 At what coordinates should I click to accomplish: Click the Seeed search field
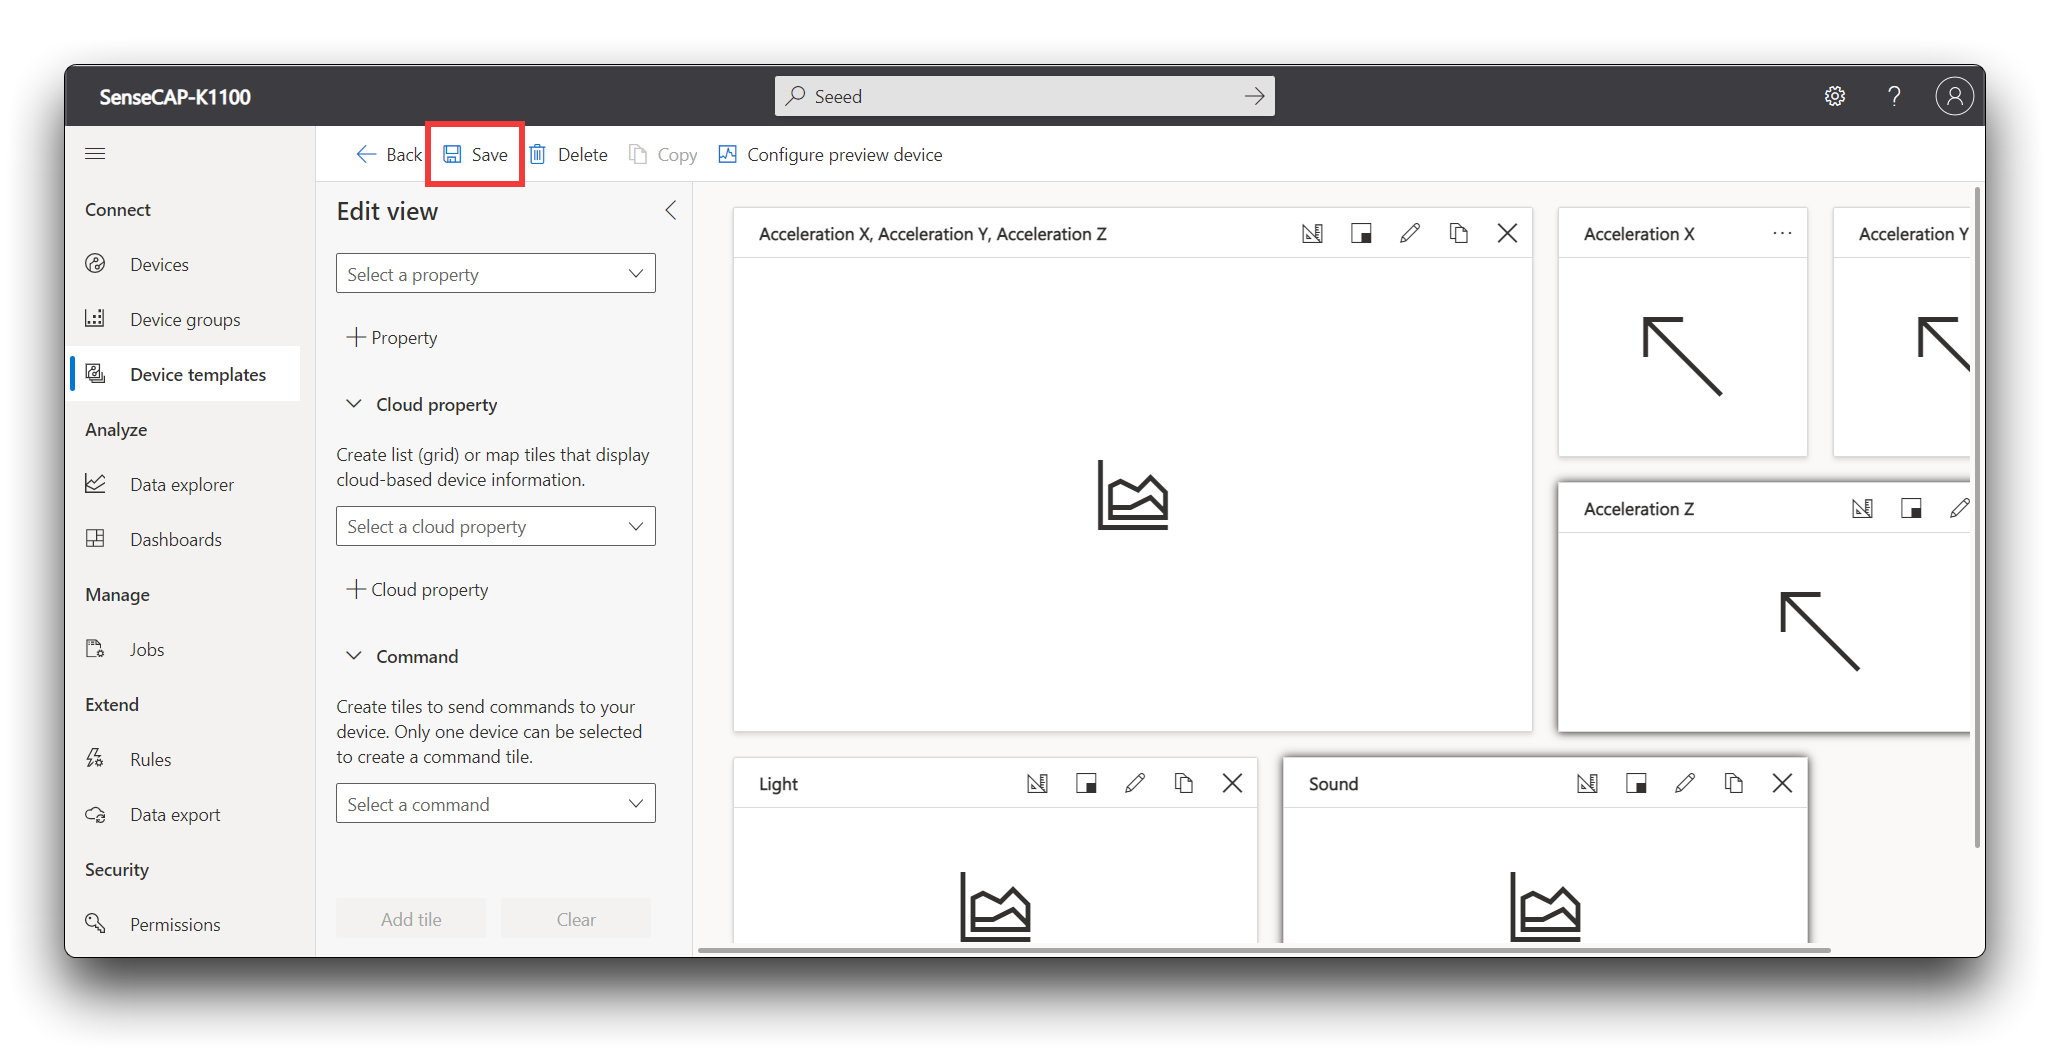1024,96
